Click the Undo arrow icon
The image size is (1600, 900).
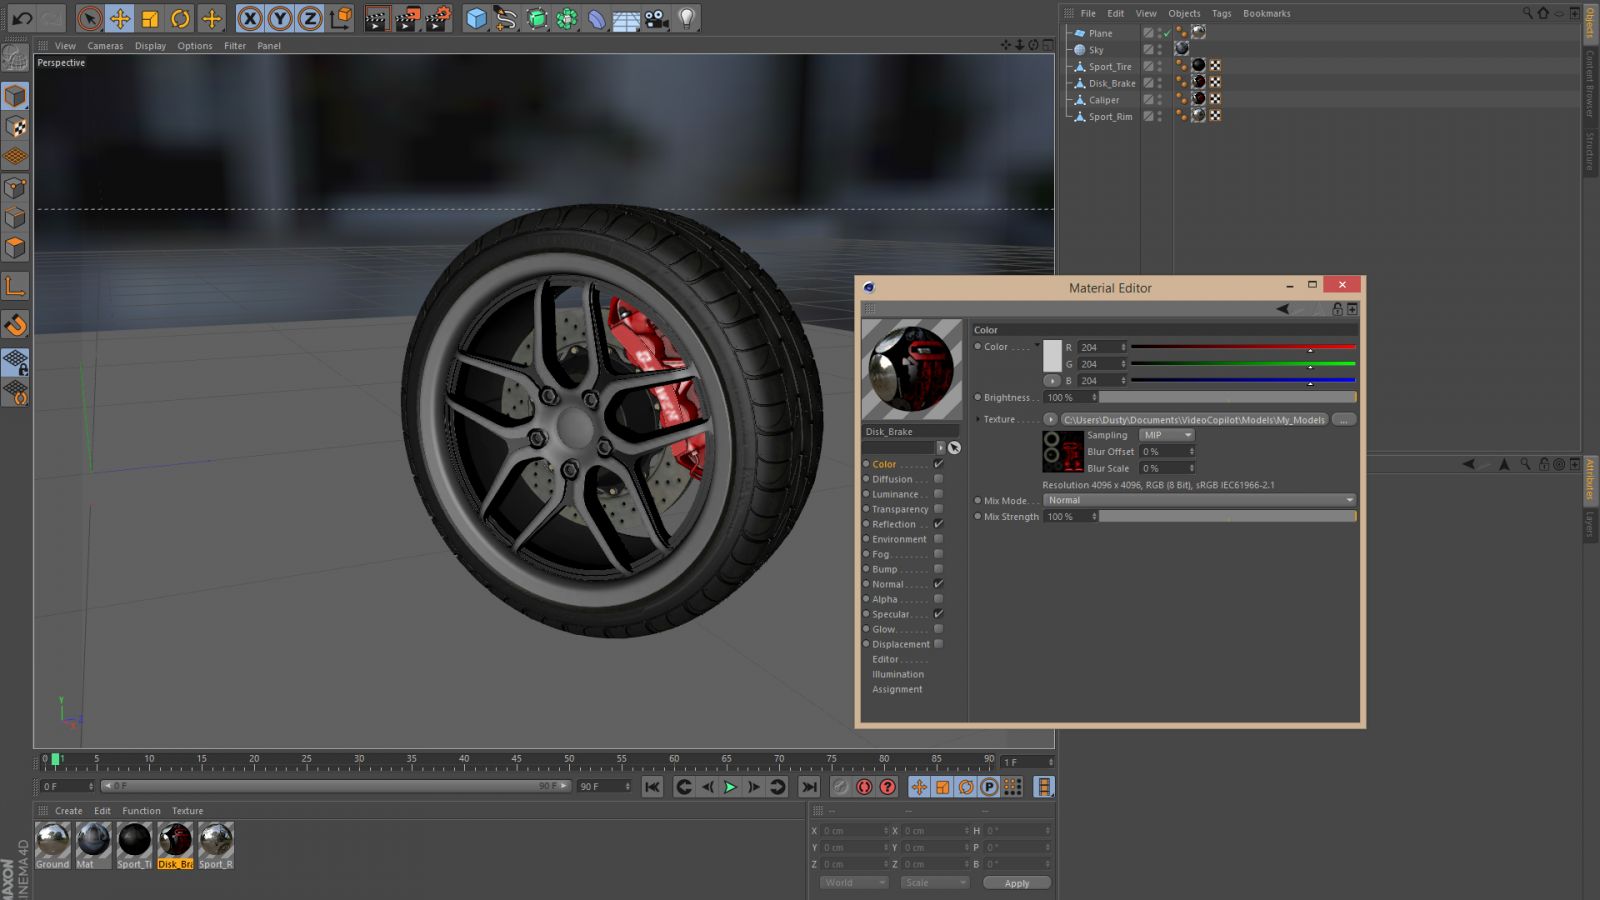(x=21, y=18)
